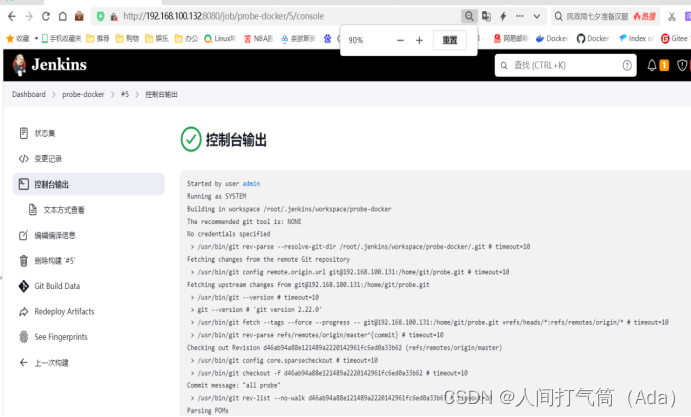Screen dimensions: 691x417
Task: Expand the address bar dropdown chevron
Action: (537, 17)
